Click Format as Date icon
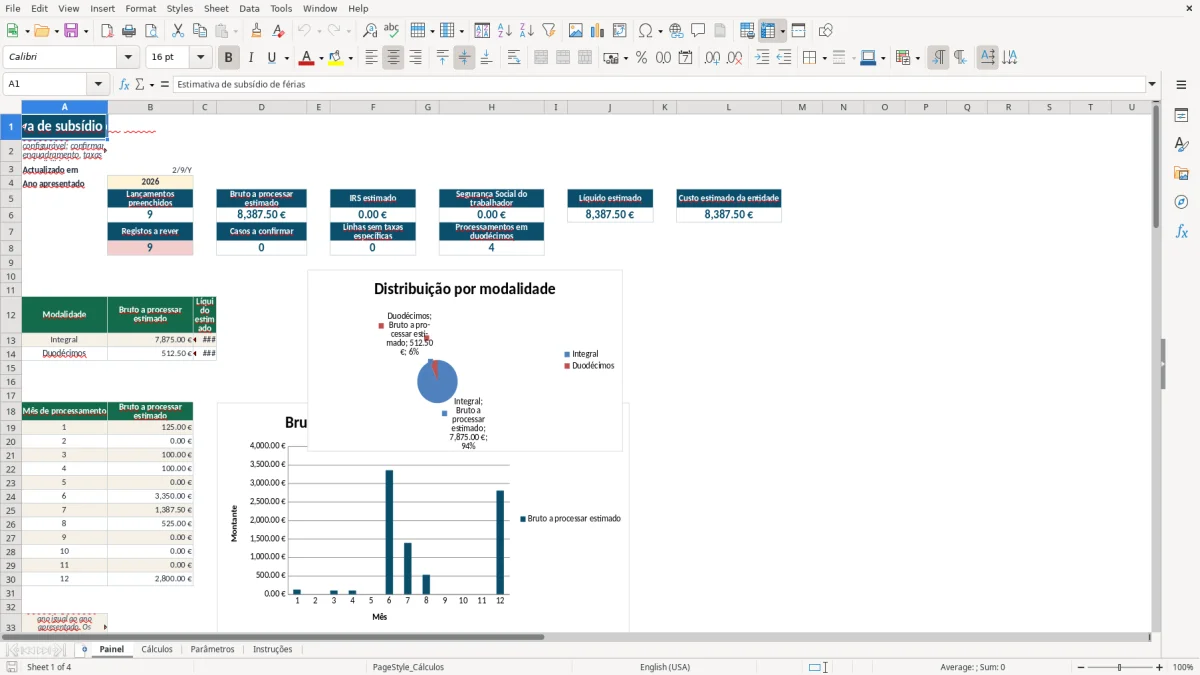 [685, 58]
